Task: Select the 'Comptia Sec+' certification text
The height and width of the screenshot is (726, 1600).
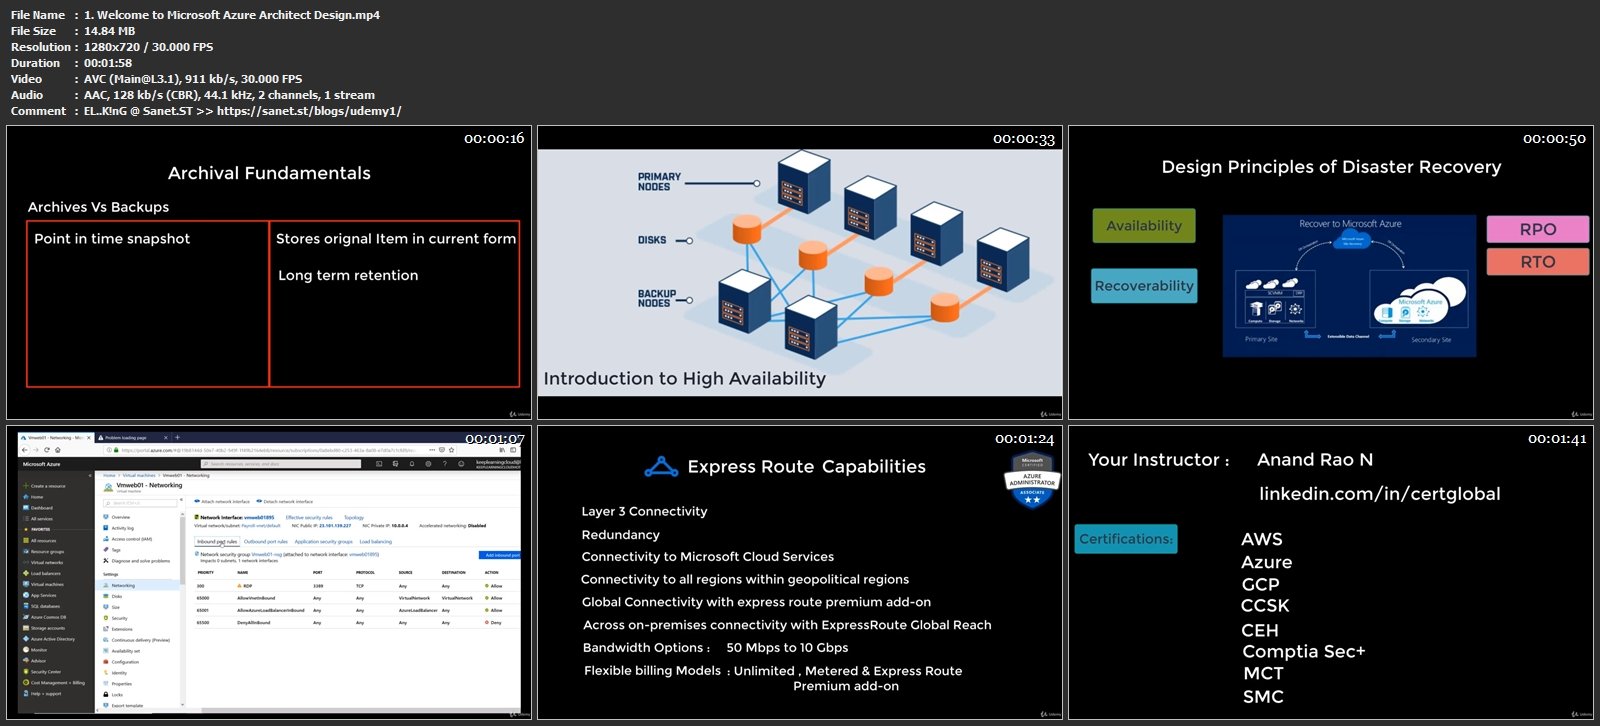Action: [x=1304, y=652]
